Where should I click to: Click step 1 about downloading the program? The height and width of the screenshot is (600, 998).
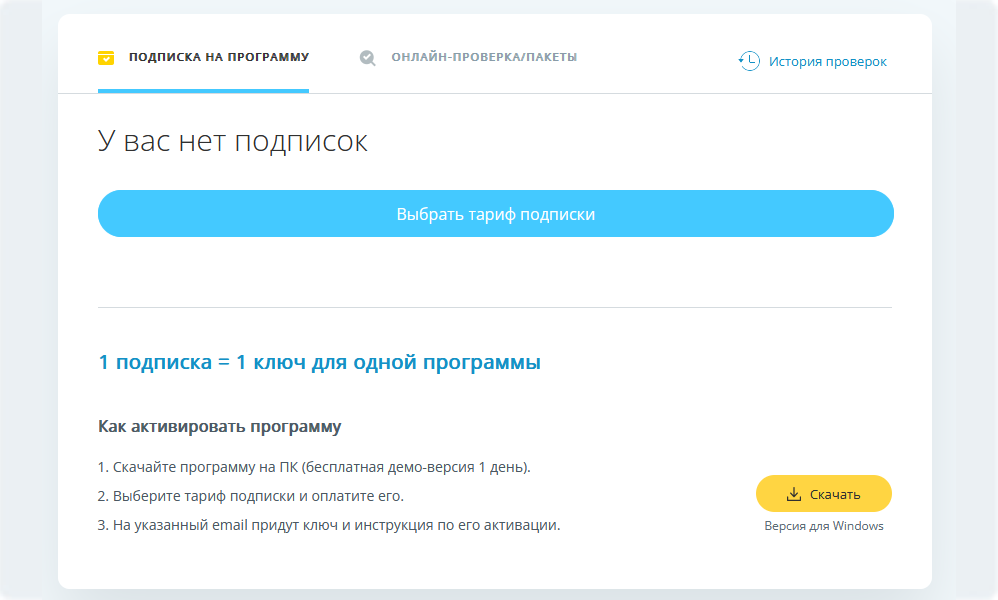(314, 467)
